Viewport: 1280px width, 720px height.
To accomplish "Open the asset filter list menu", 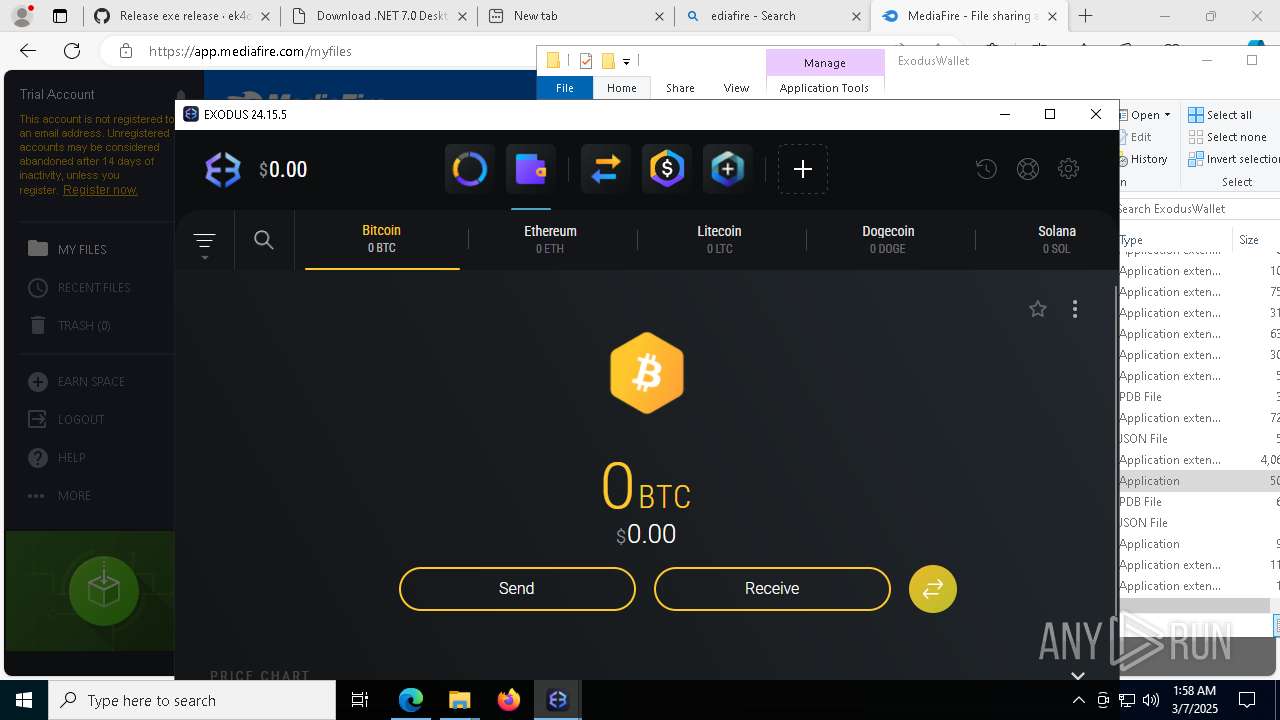I will point(204,244).
